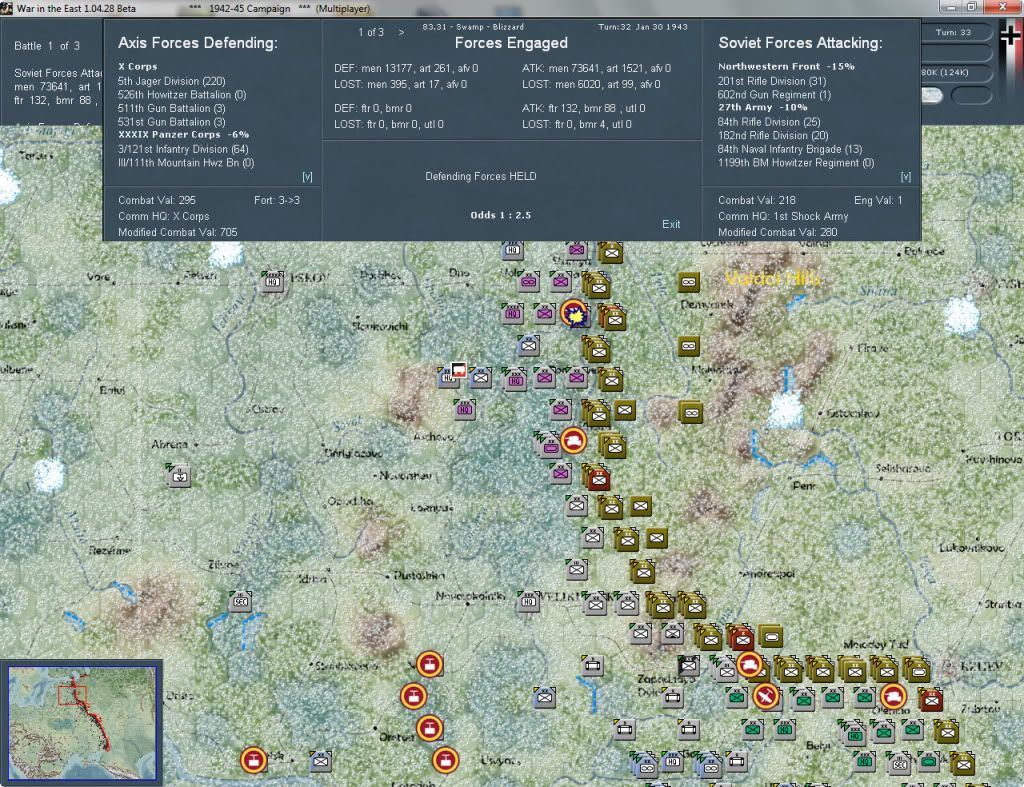This screenshot has height=787, width=1024.
Task: Select the red airplane air-attack marker
Action: pos(765,696)
